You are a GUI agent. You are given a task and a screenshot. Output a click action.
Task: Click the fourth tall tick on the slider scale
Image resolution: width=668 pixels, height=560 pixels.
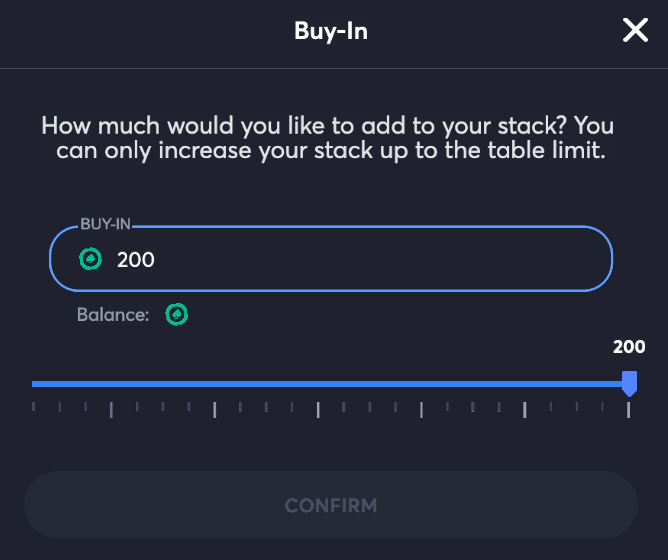click(x=421, y=409)
